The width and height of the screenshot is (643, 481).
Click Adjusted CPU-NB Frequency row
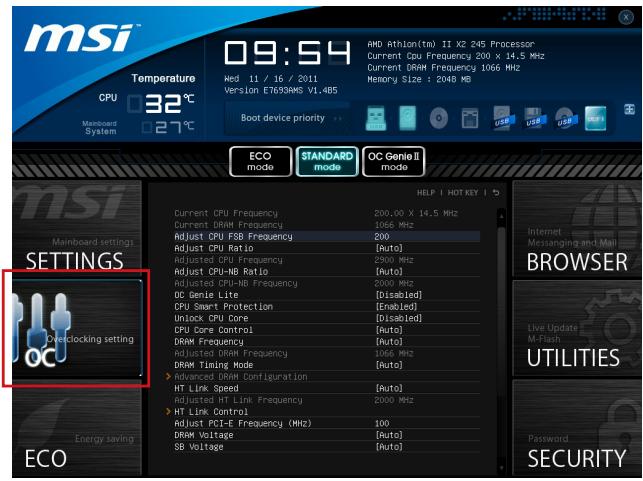tap(327, 283)
